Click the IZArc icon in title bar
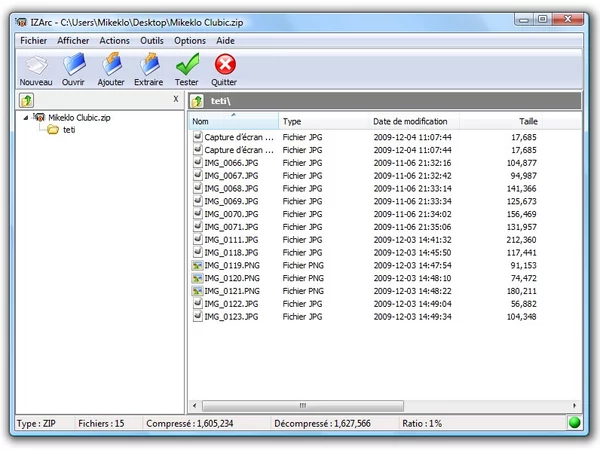This screenshot has width=600, height=450. click(x=21, y=22)
